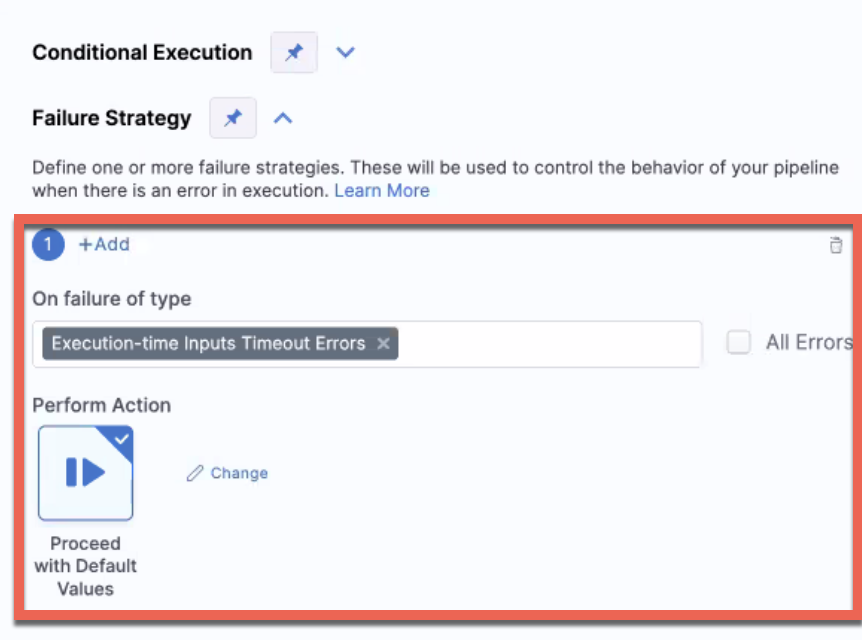Open the Learn More link
Image resolution: width=862 pixels, height=640 pixels.
(382, 190)
